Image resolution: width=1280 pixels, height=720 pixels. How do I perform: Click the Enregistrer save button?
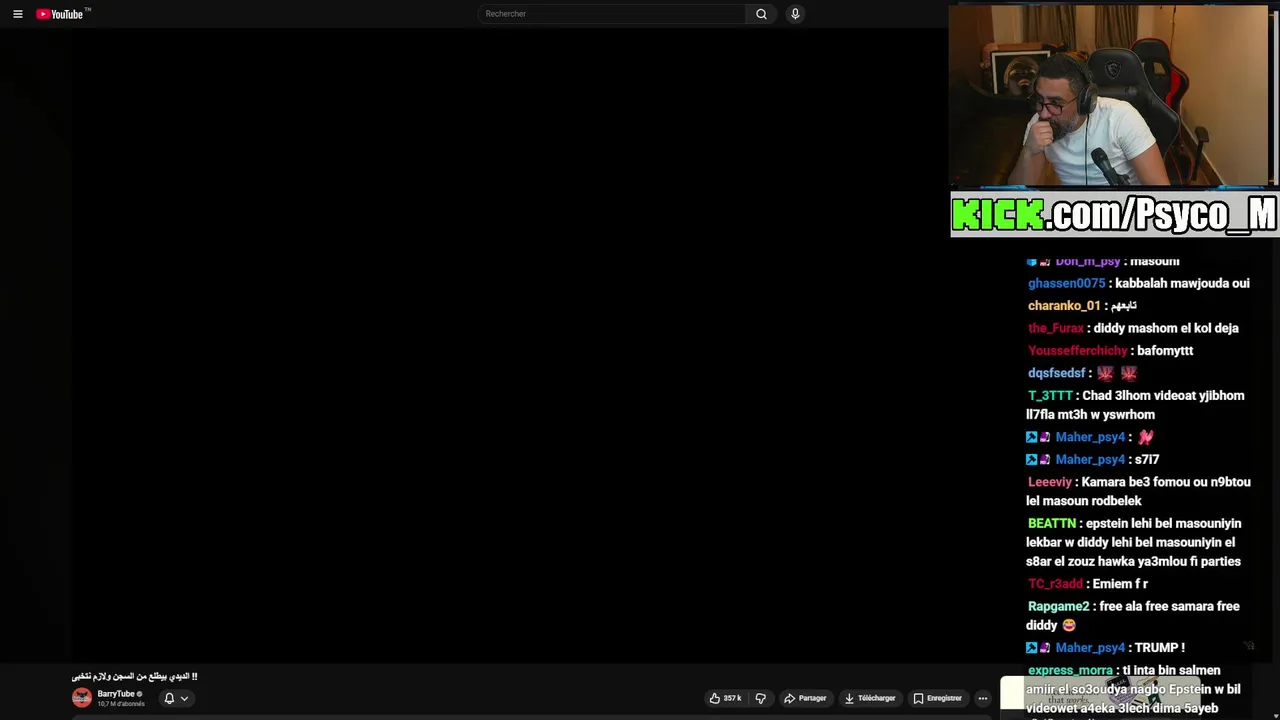click(938, 698)
